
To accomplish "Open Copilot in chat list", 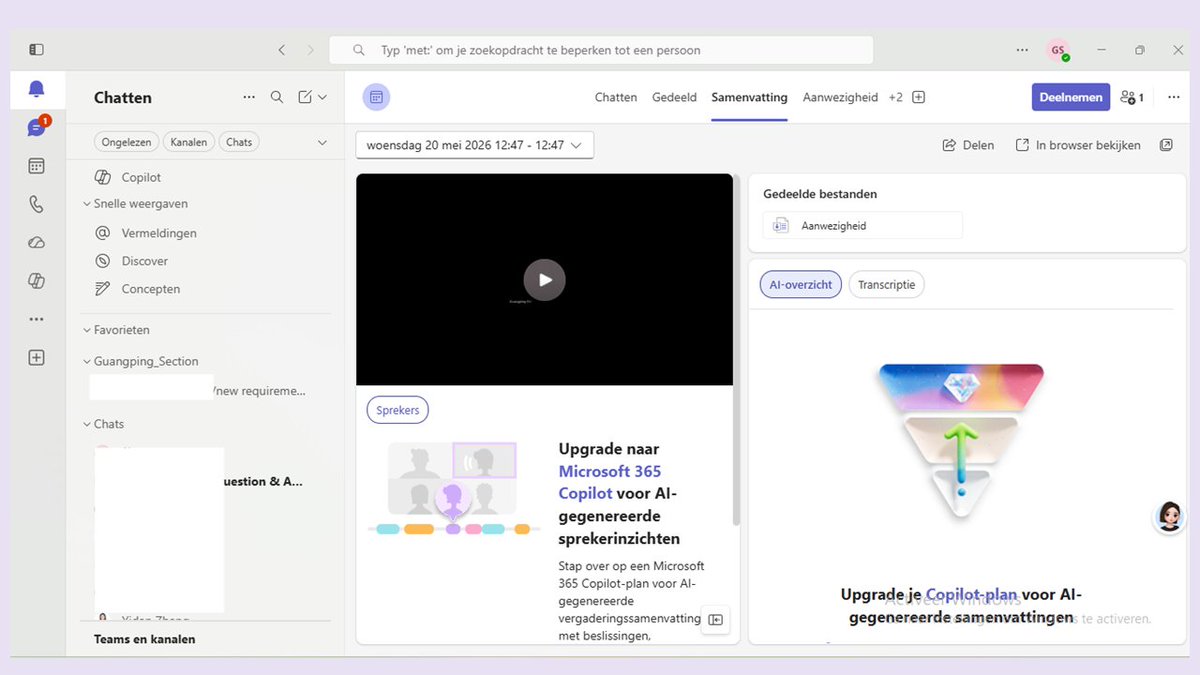I will coord(140,177).
